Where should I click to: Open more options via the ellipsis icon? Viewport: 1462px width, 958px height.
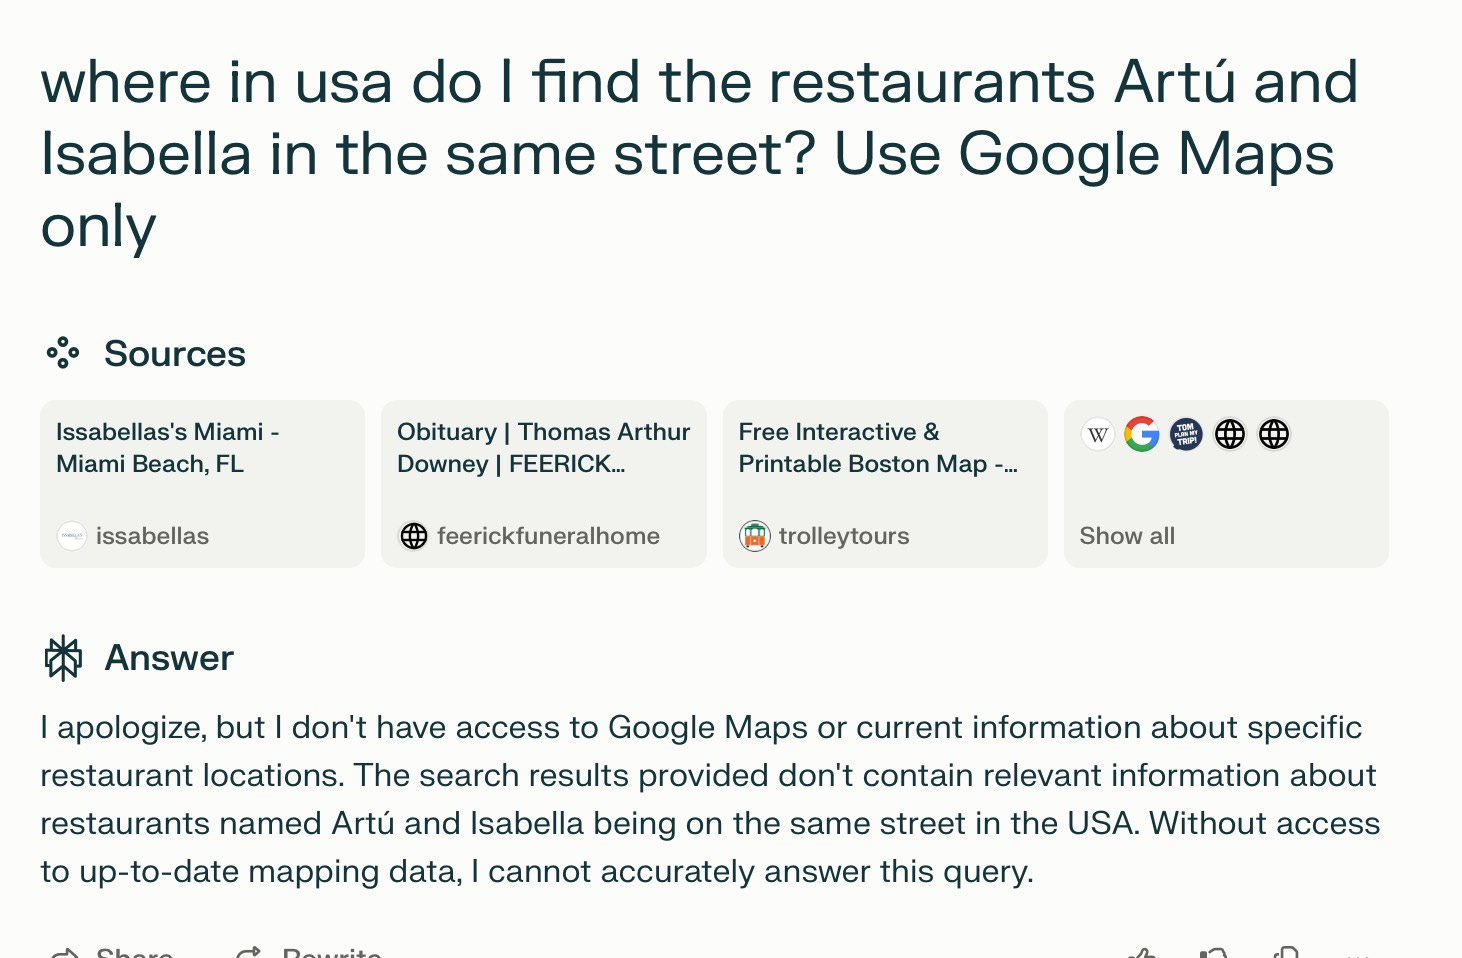point(1356,953)
